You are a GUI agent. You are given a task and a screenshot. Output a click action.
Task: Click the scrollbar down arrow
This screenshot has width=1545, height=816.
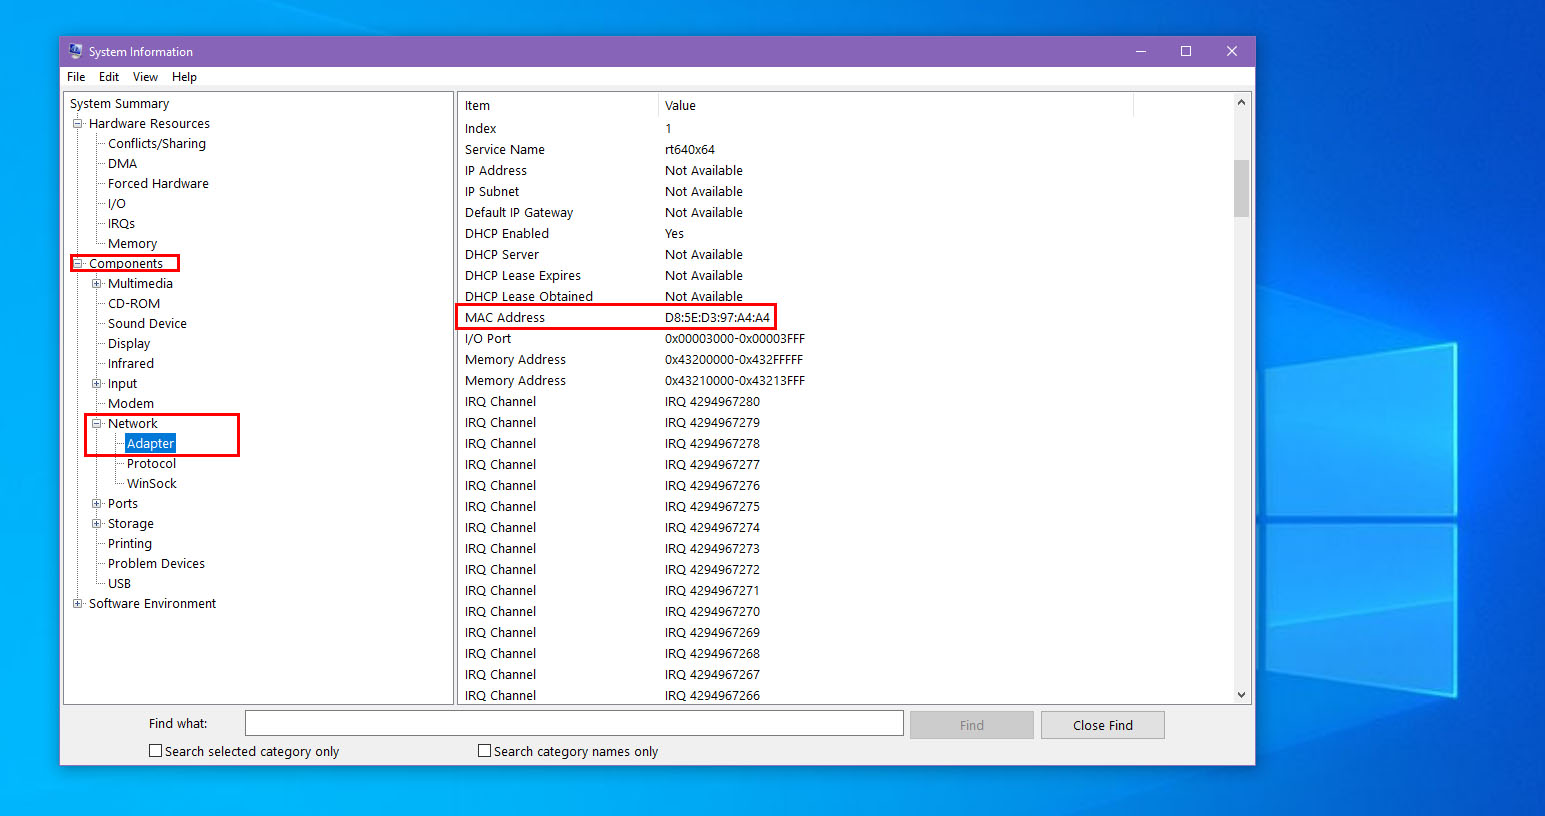[x=1241, y=695]
